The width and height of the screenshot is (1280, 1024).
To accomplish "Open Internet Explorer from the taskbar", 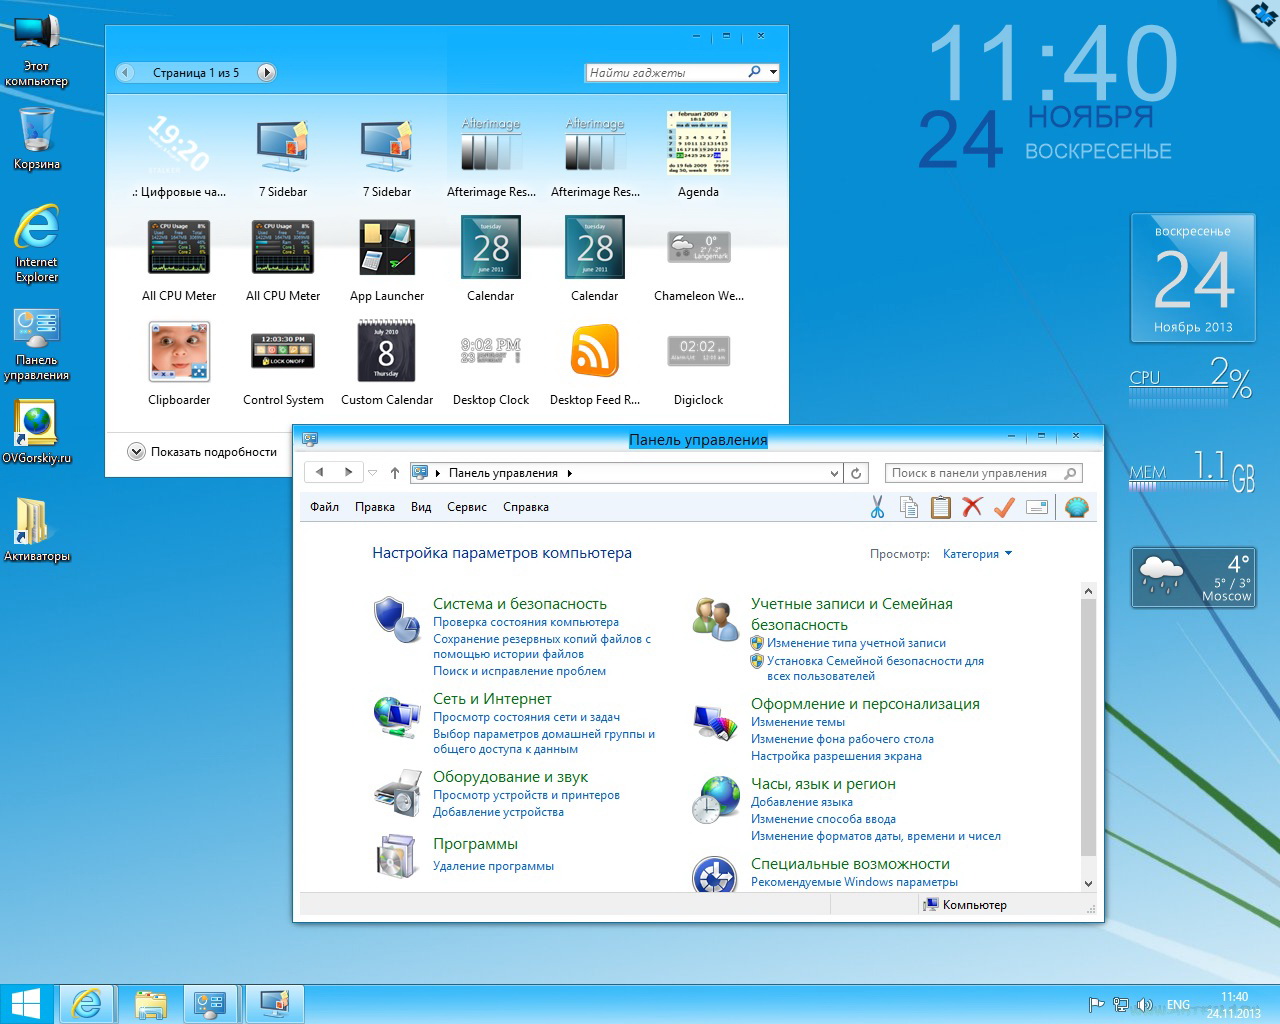I will click(87, 1003).
